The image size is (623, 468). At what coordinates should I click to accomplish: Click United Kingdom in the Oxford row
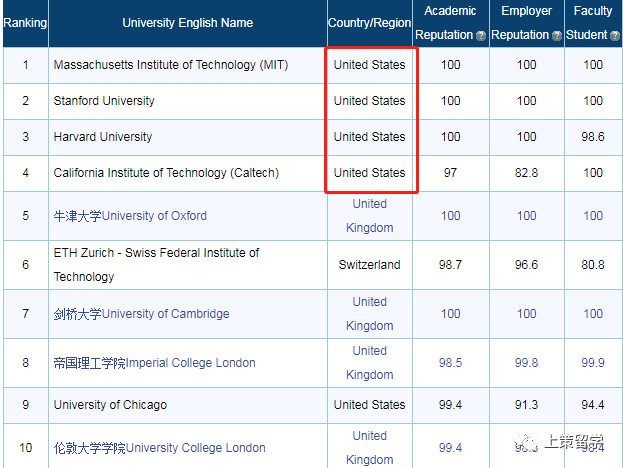click(370, 216)
